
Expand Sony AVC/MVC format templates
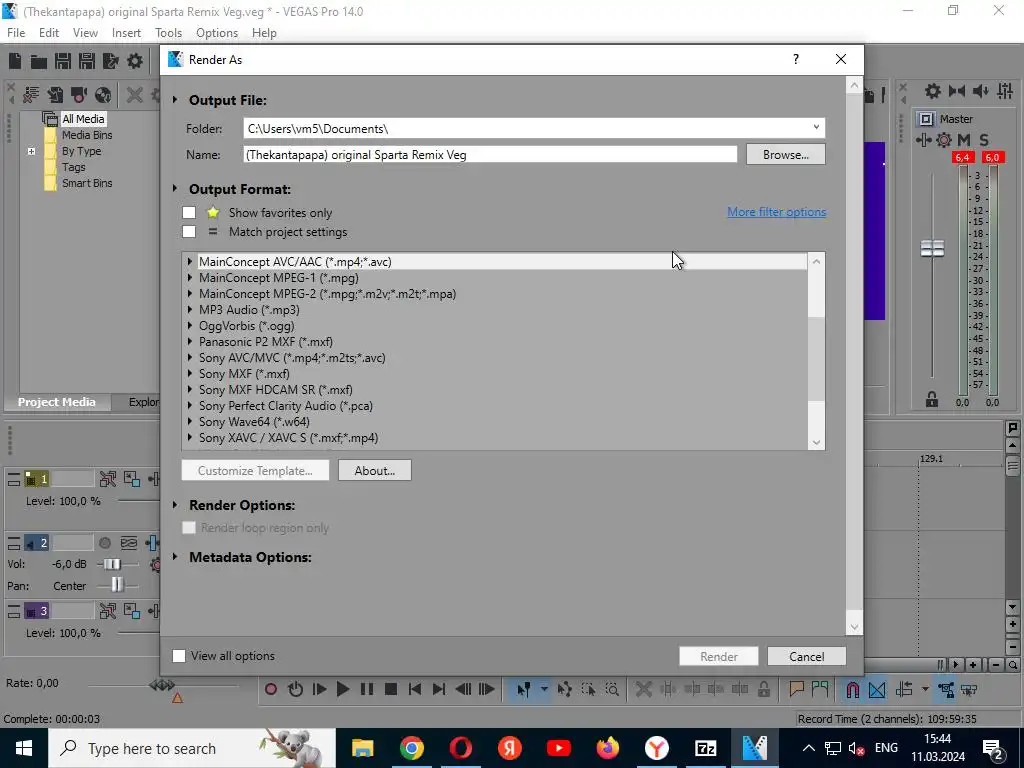tap(190, 357)
